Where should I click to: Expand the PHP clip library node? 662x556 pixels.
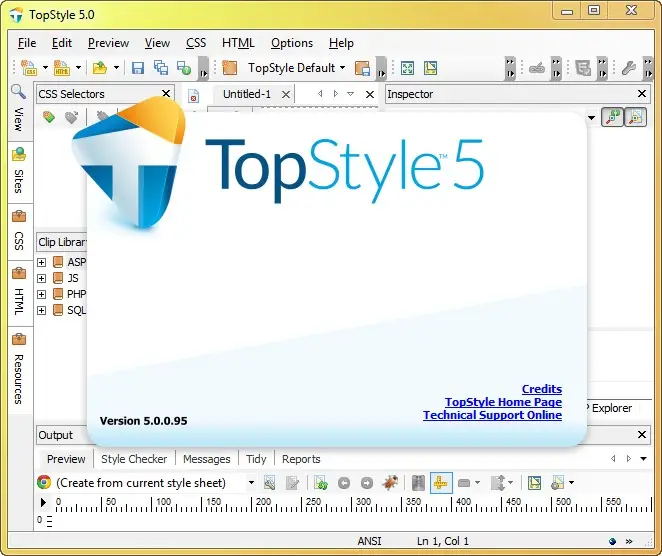[x=41, y=294]
